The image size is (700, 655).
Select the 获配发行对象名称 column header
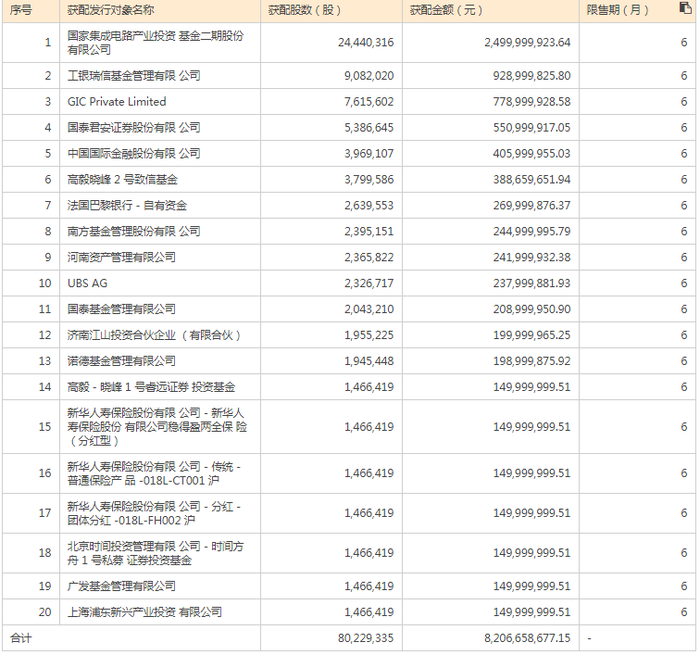click(160, 11)
